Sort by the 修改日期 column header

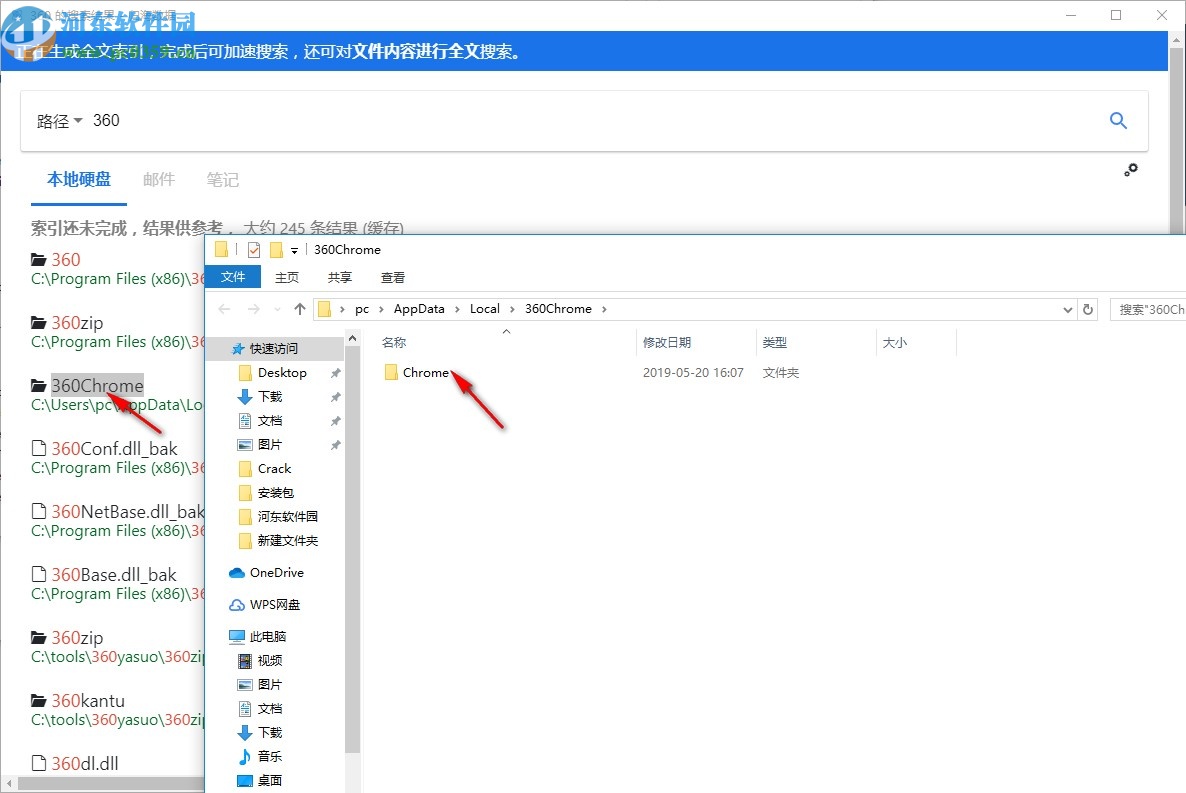[x=666, y=343]
